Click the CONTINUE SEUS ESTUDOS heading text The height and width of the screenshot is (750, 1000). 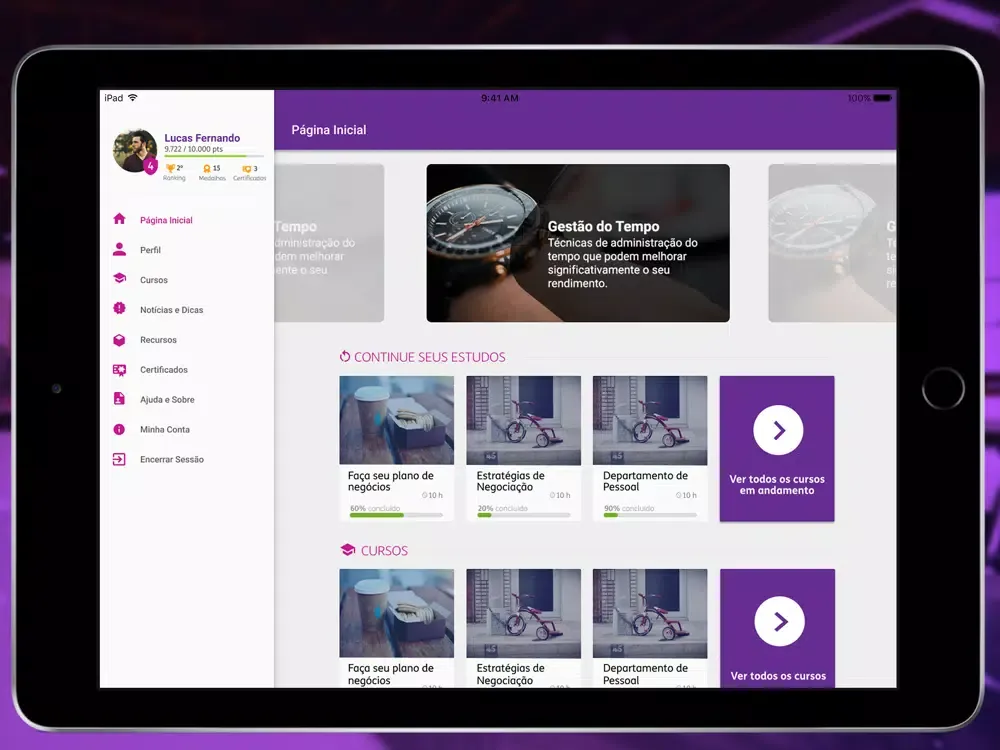point(430,357)
